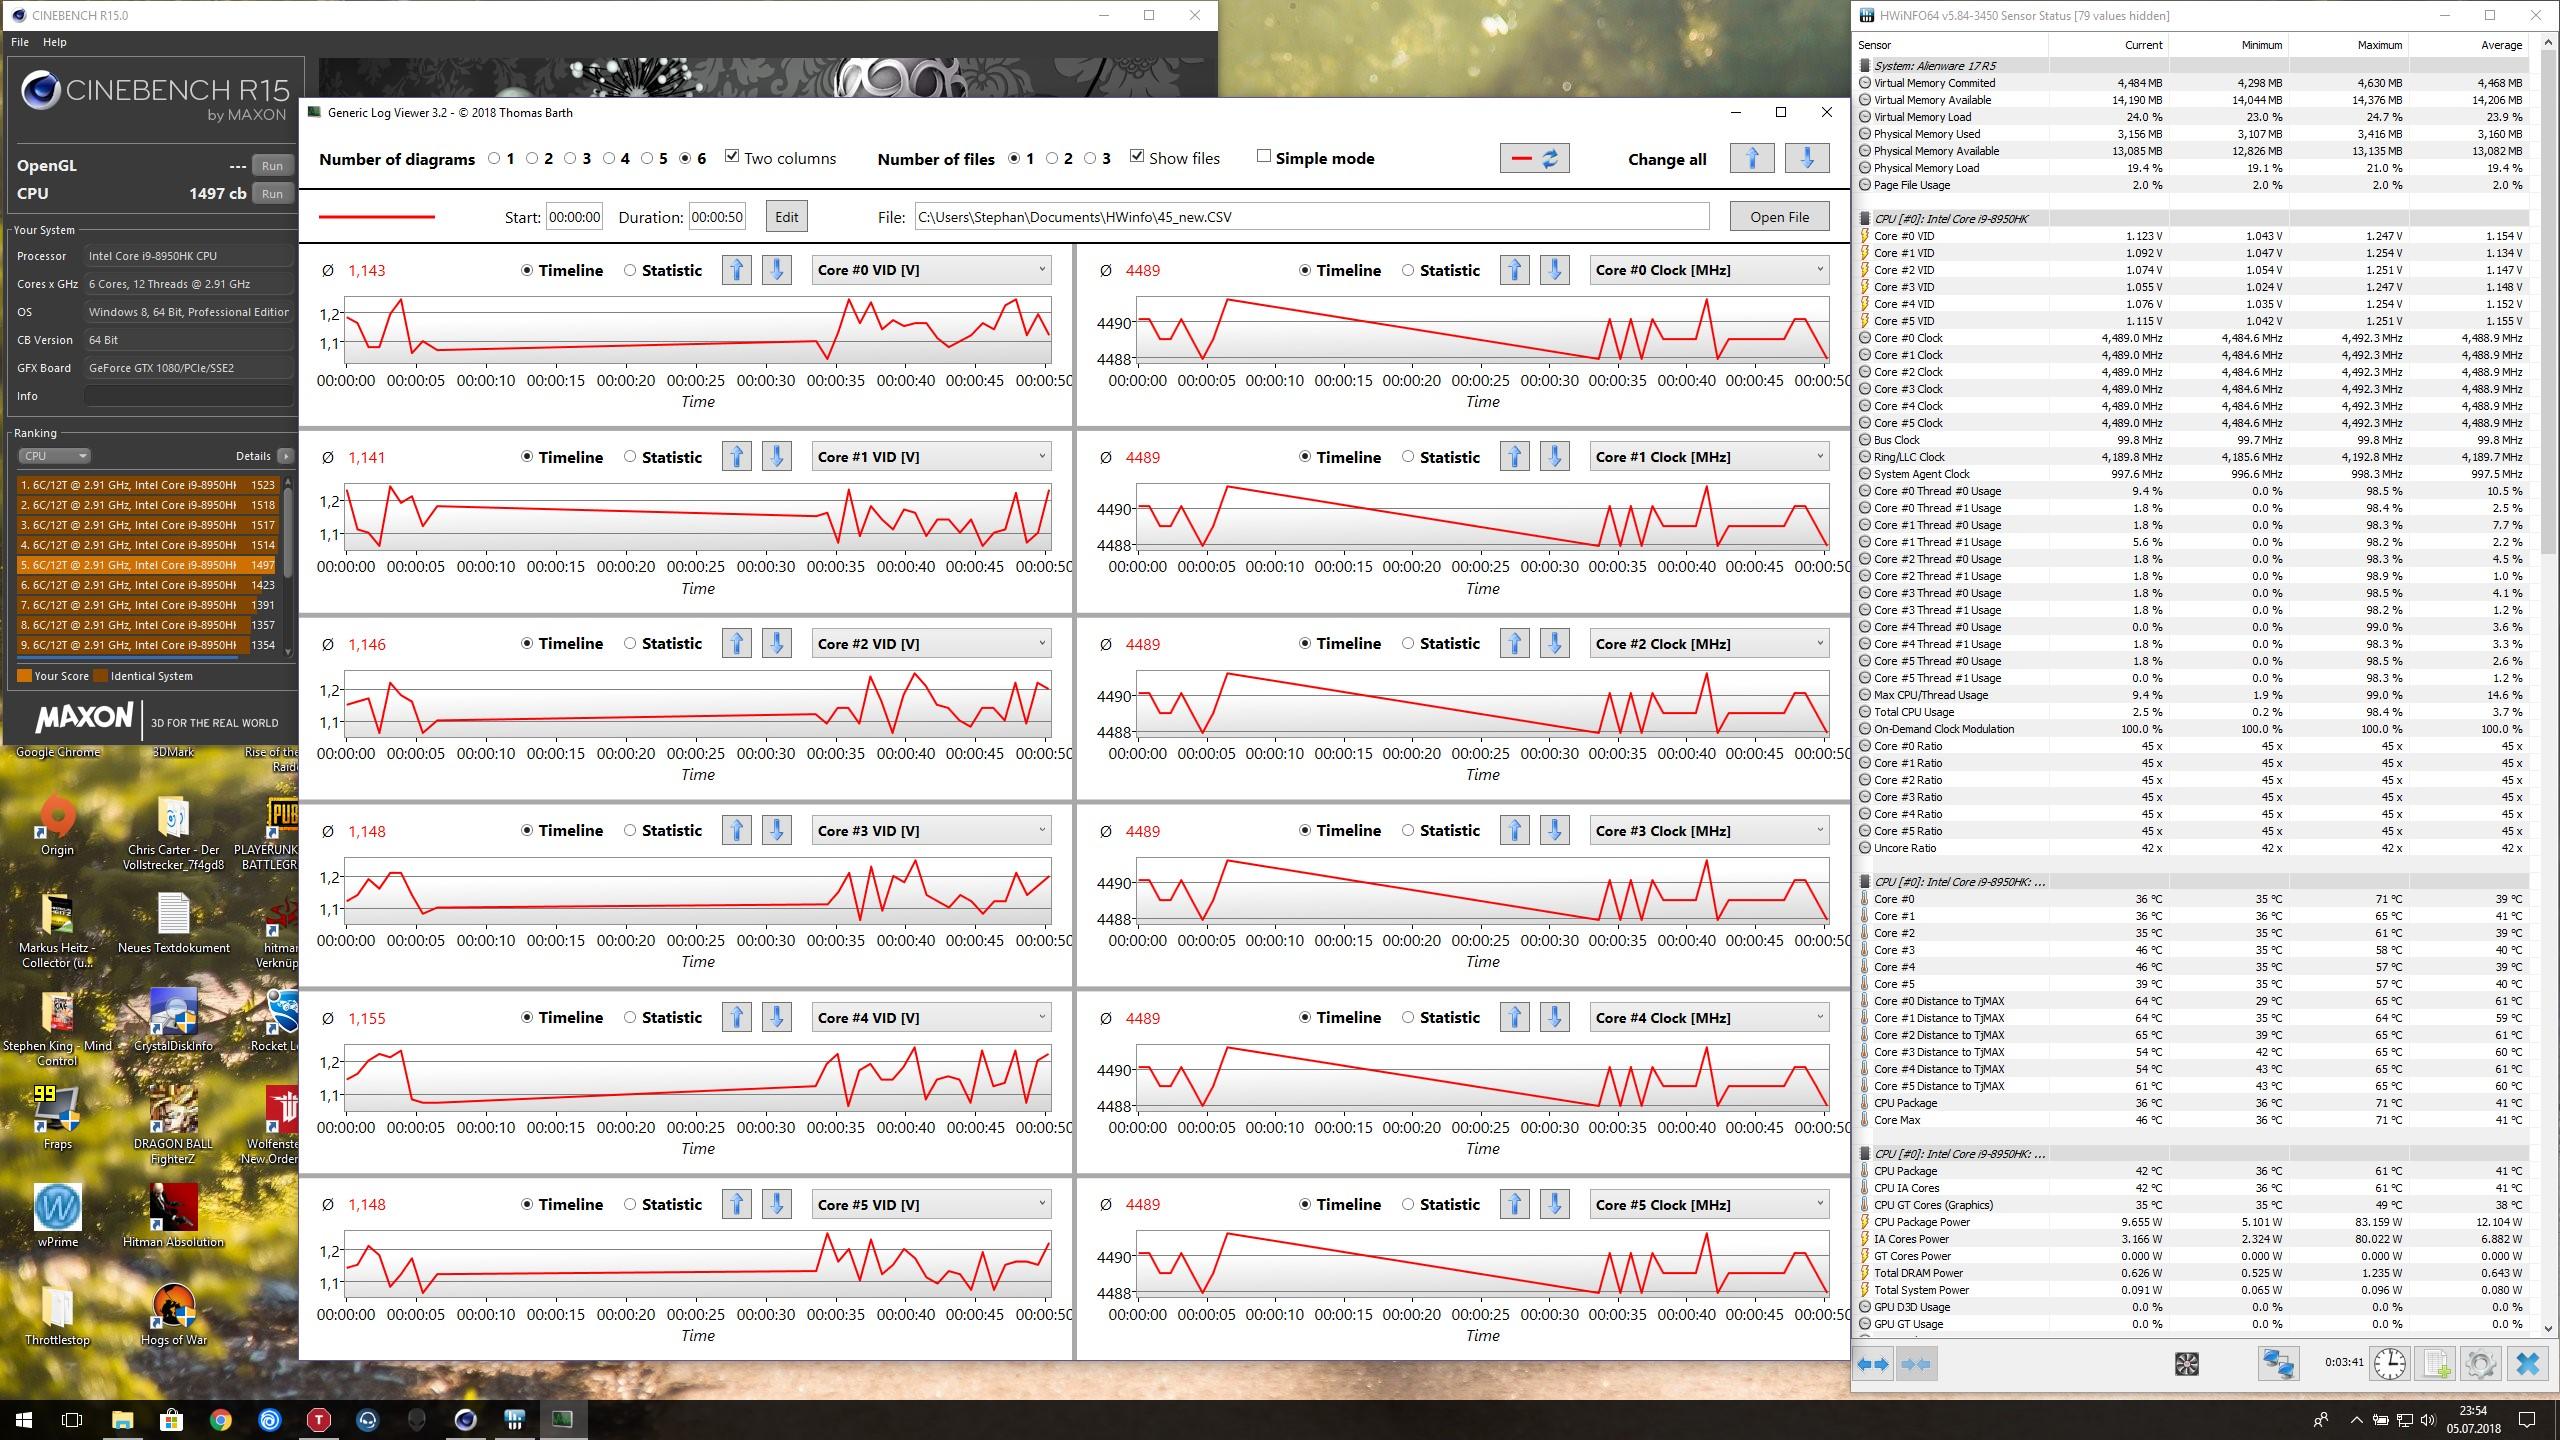2560x1440 pixels.
Task: Click the Open File button
Action: click(x=1778, y=217)
